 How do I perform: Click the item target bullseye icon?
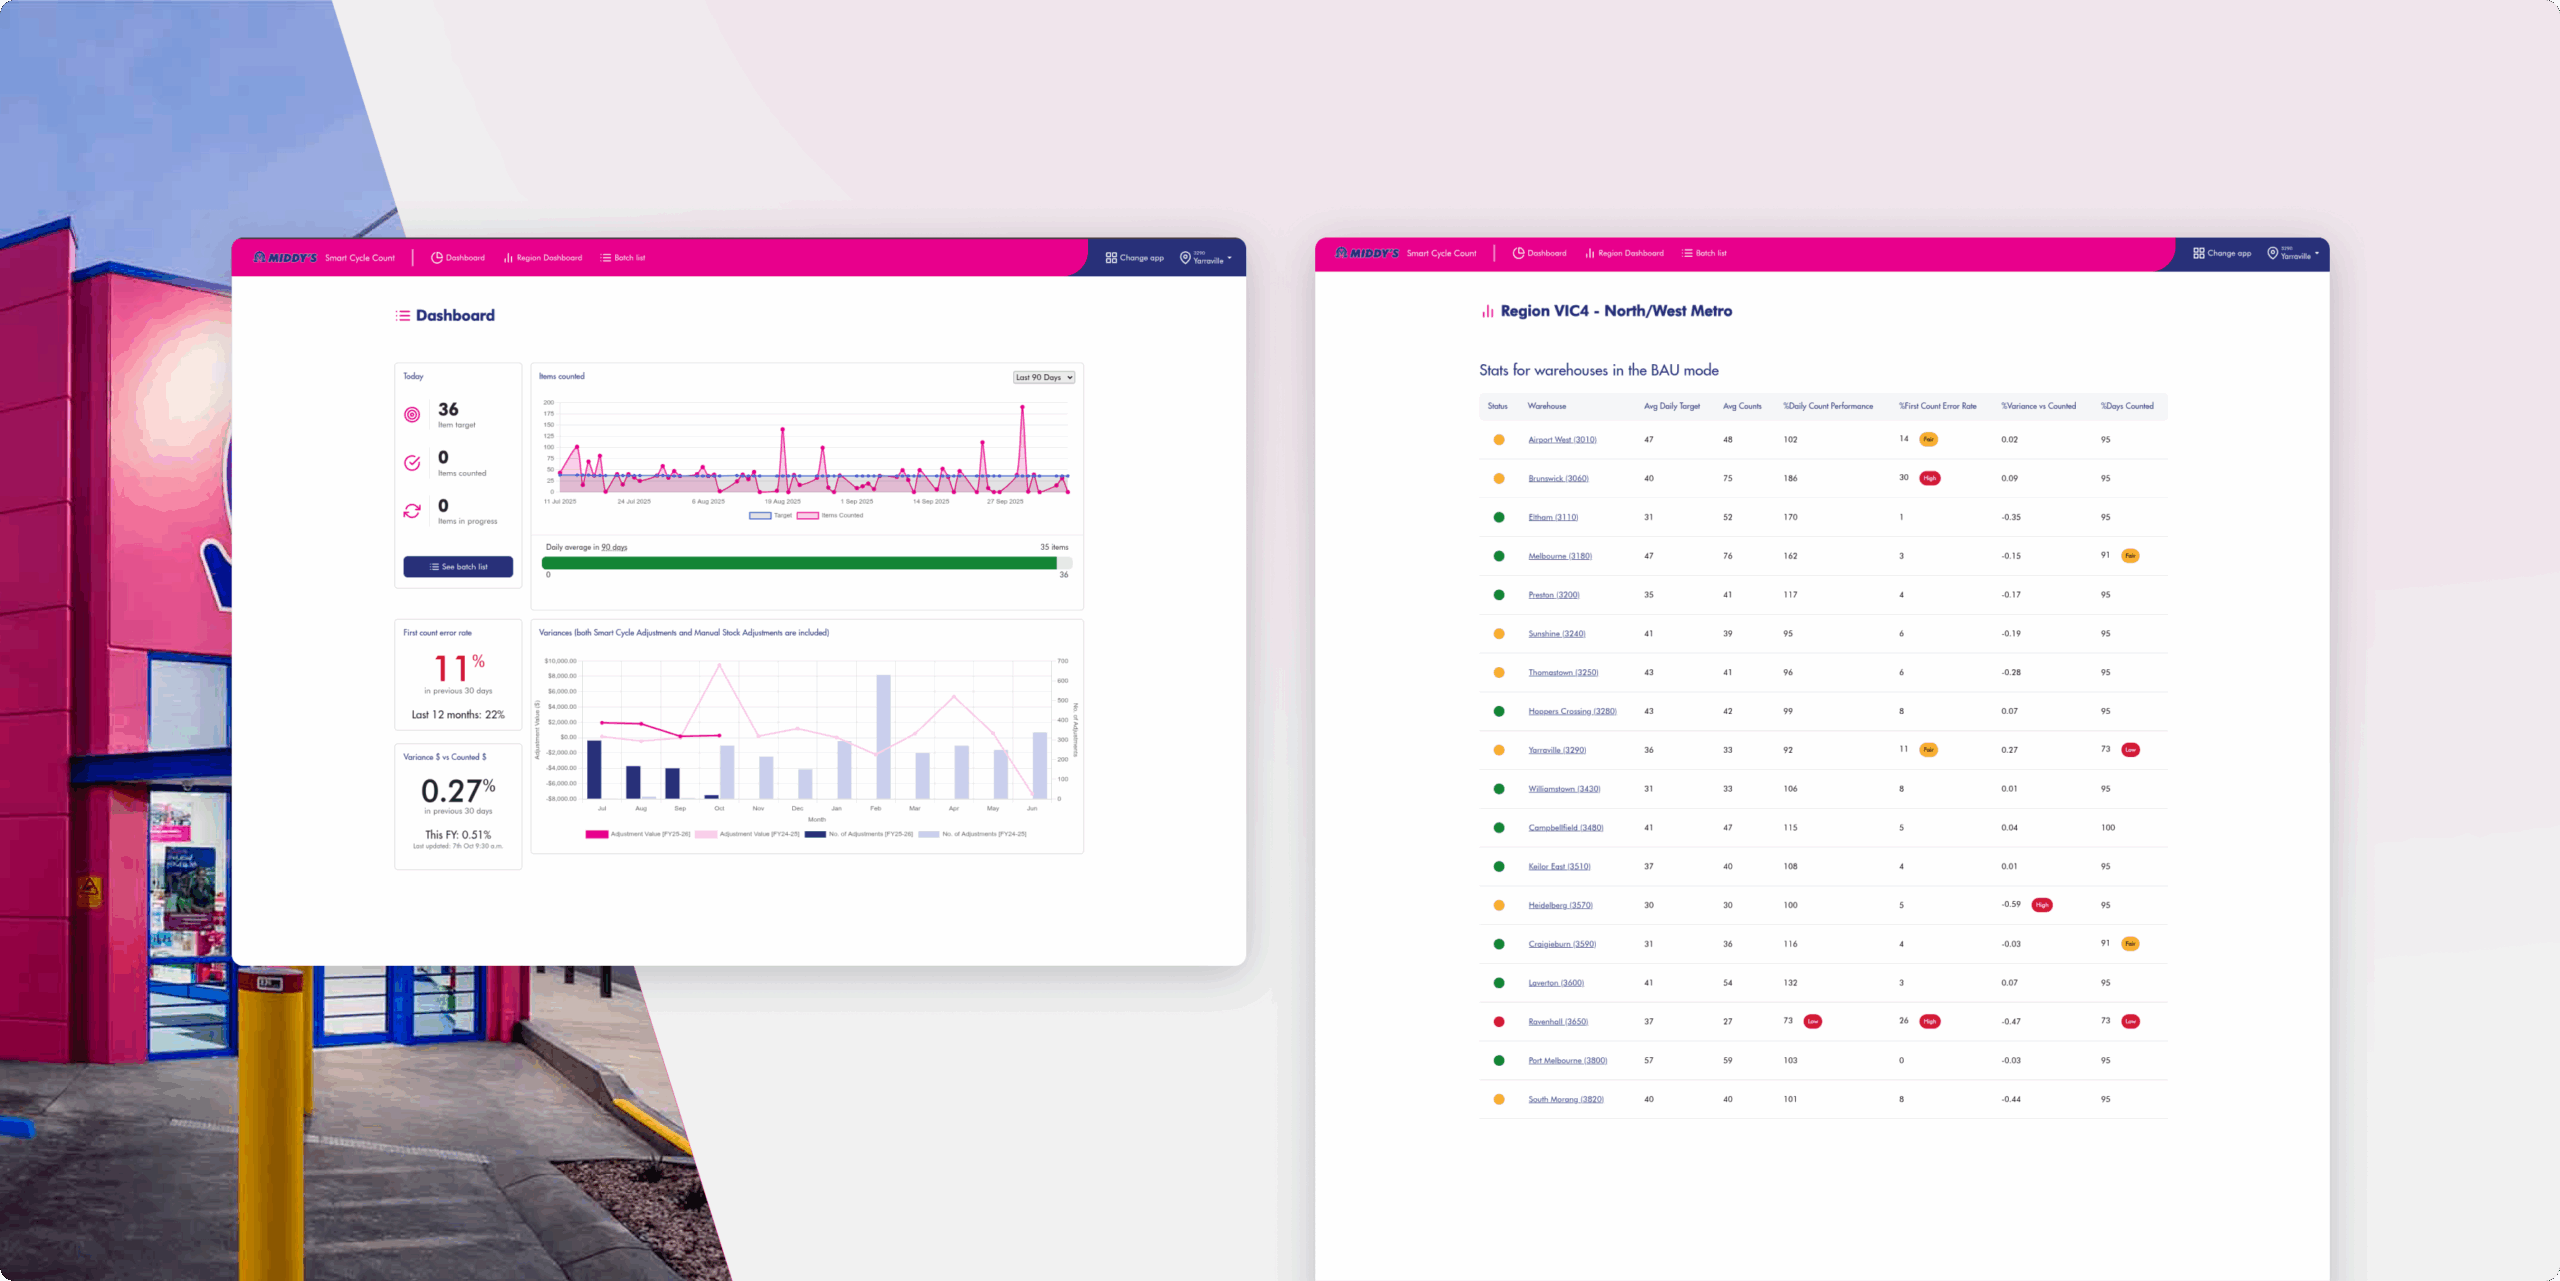(412, 415)
